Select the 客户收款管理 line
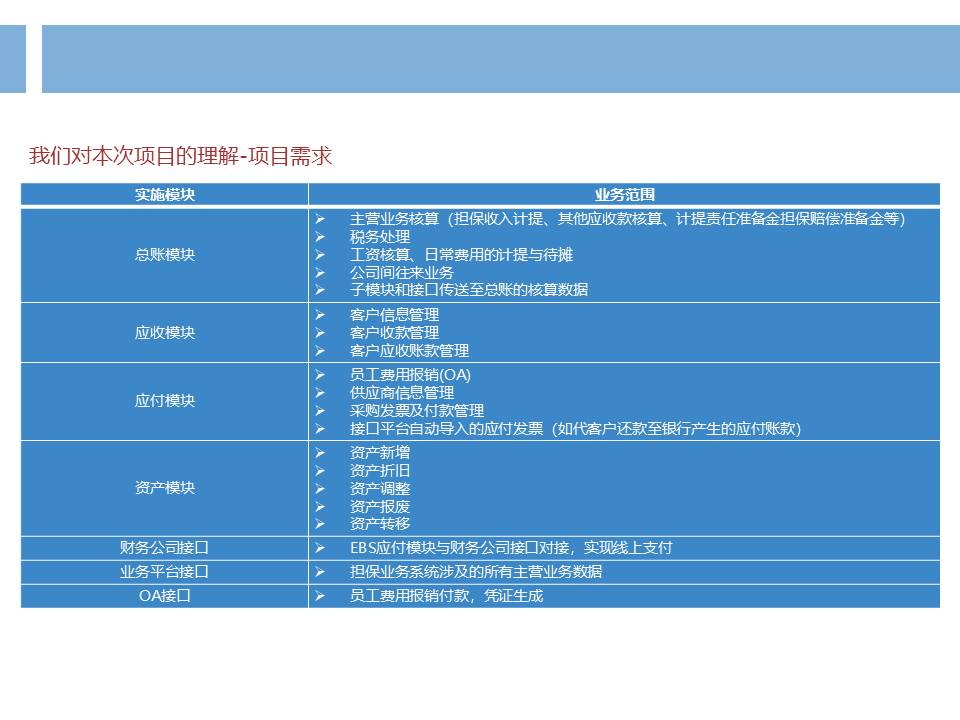 (394, 332)
